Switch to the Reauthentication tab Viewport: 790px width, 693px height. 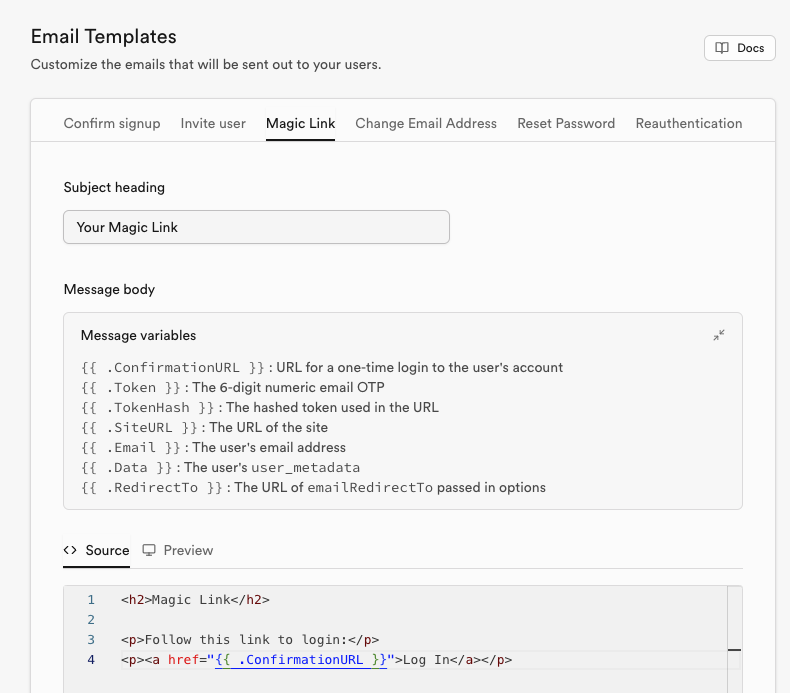pyautogui.click(x=689, y=124)
